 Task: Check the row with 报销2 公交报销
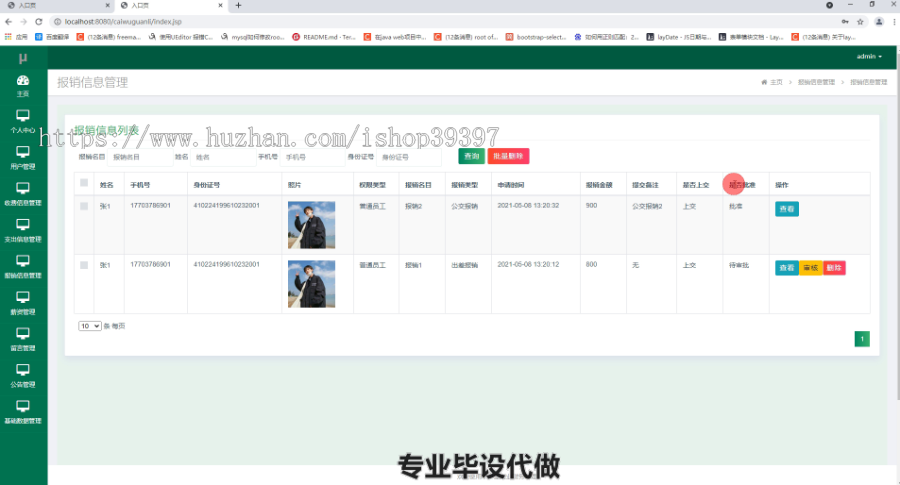click(x=84, y=206)
